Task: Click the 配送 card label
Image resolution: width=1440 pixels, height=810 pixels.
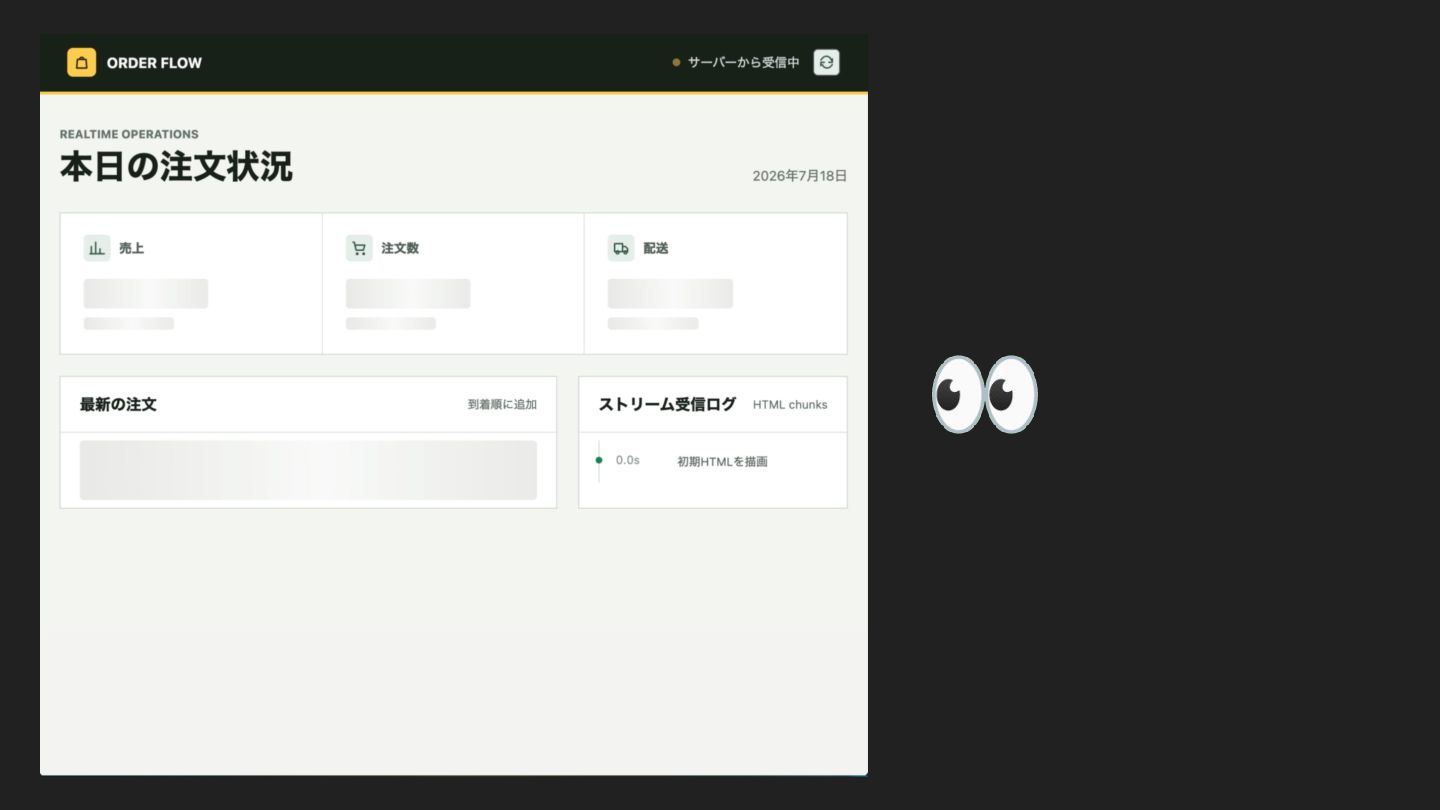Action: coord(656,248)
